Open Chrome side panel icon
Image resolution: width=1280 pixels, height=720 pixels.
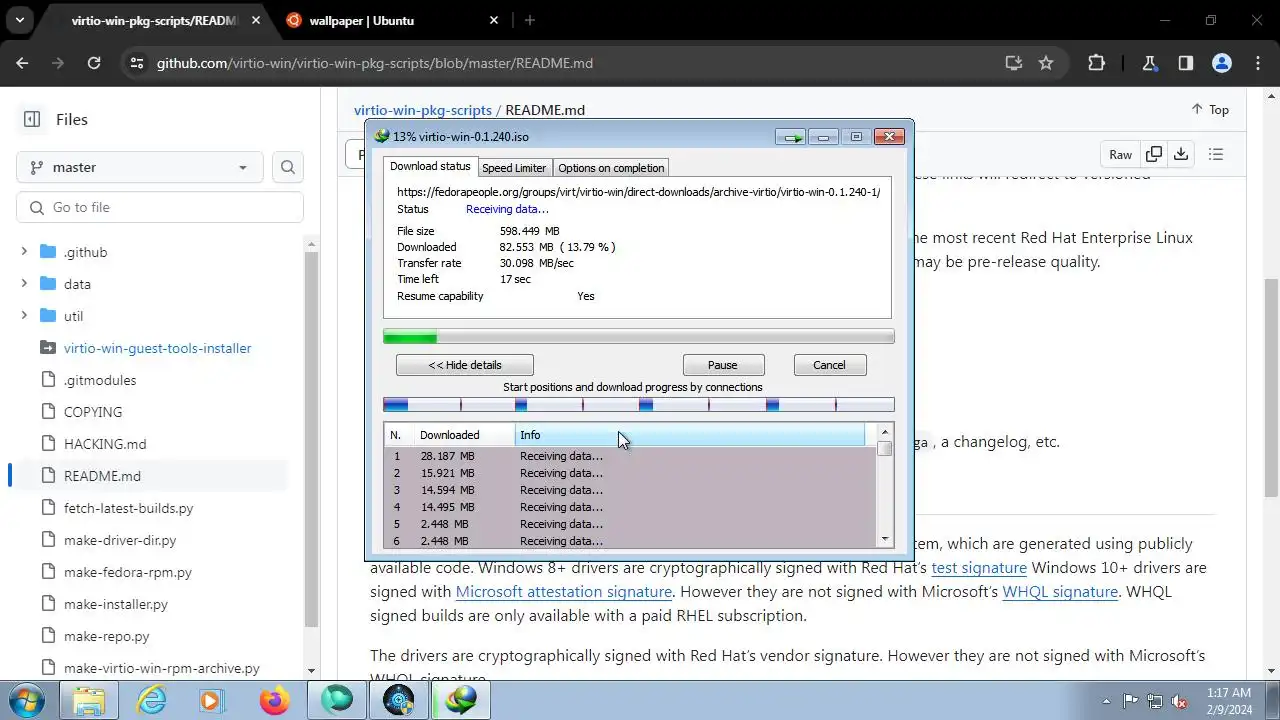(x=1186, y=63)
